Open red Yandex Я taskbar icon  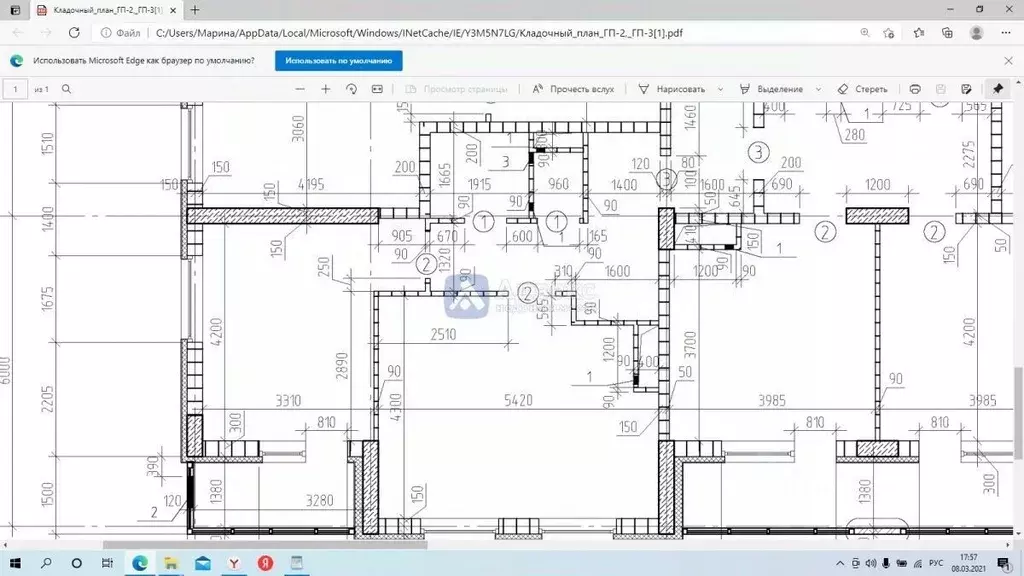pyautogui.click(x=265, y=563)
